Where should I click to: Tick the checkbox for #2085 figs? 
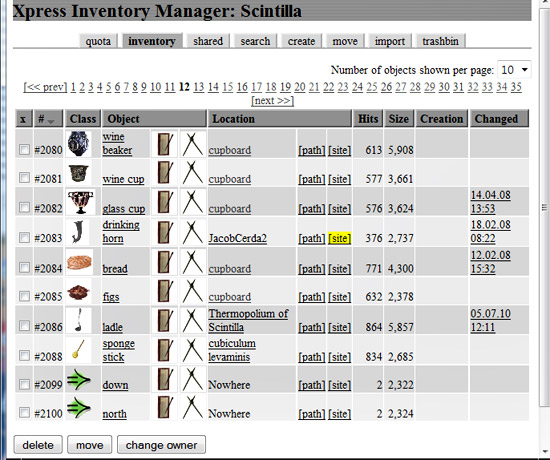coord(24,296)
